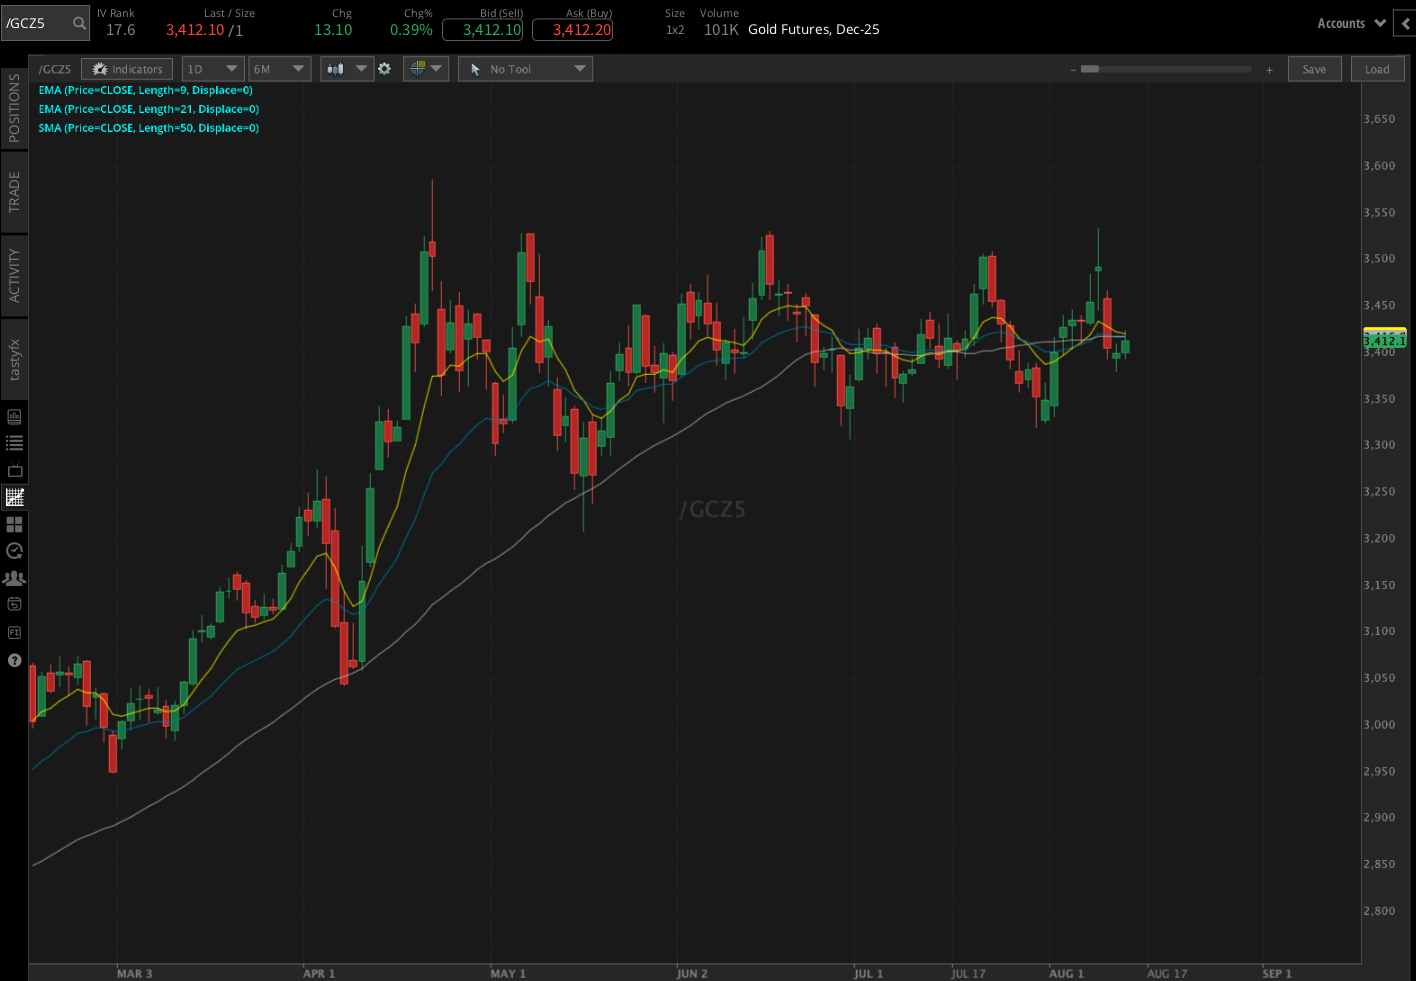Open the FI sidebar icon
Screen dimensions: 1416x981
pyautogui.click(x=14, y=632)
